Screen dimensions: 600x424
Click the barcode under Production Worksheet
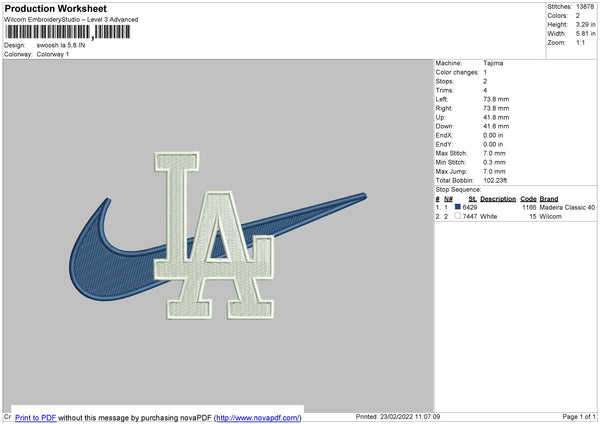point(67,32)
